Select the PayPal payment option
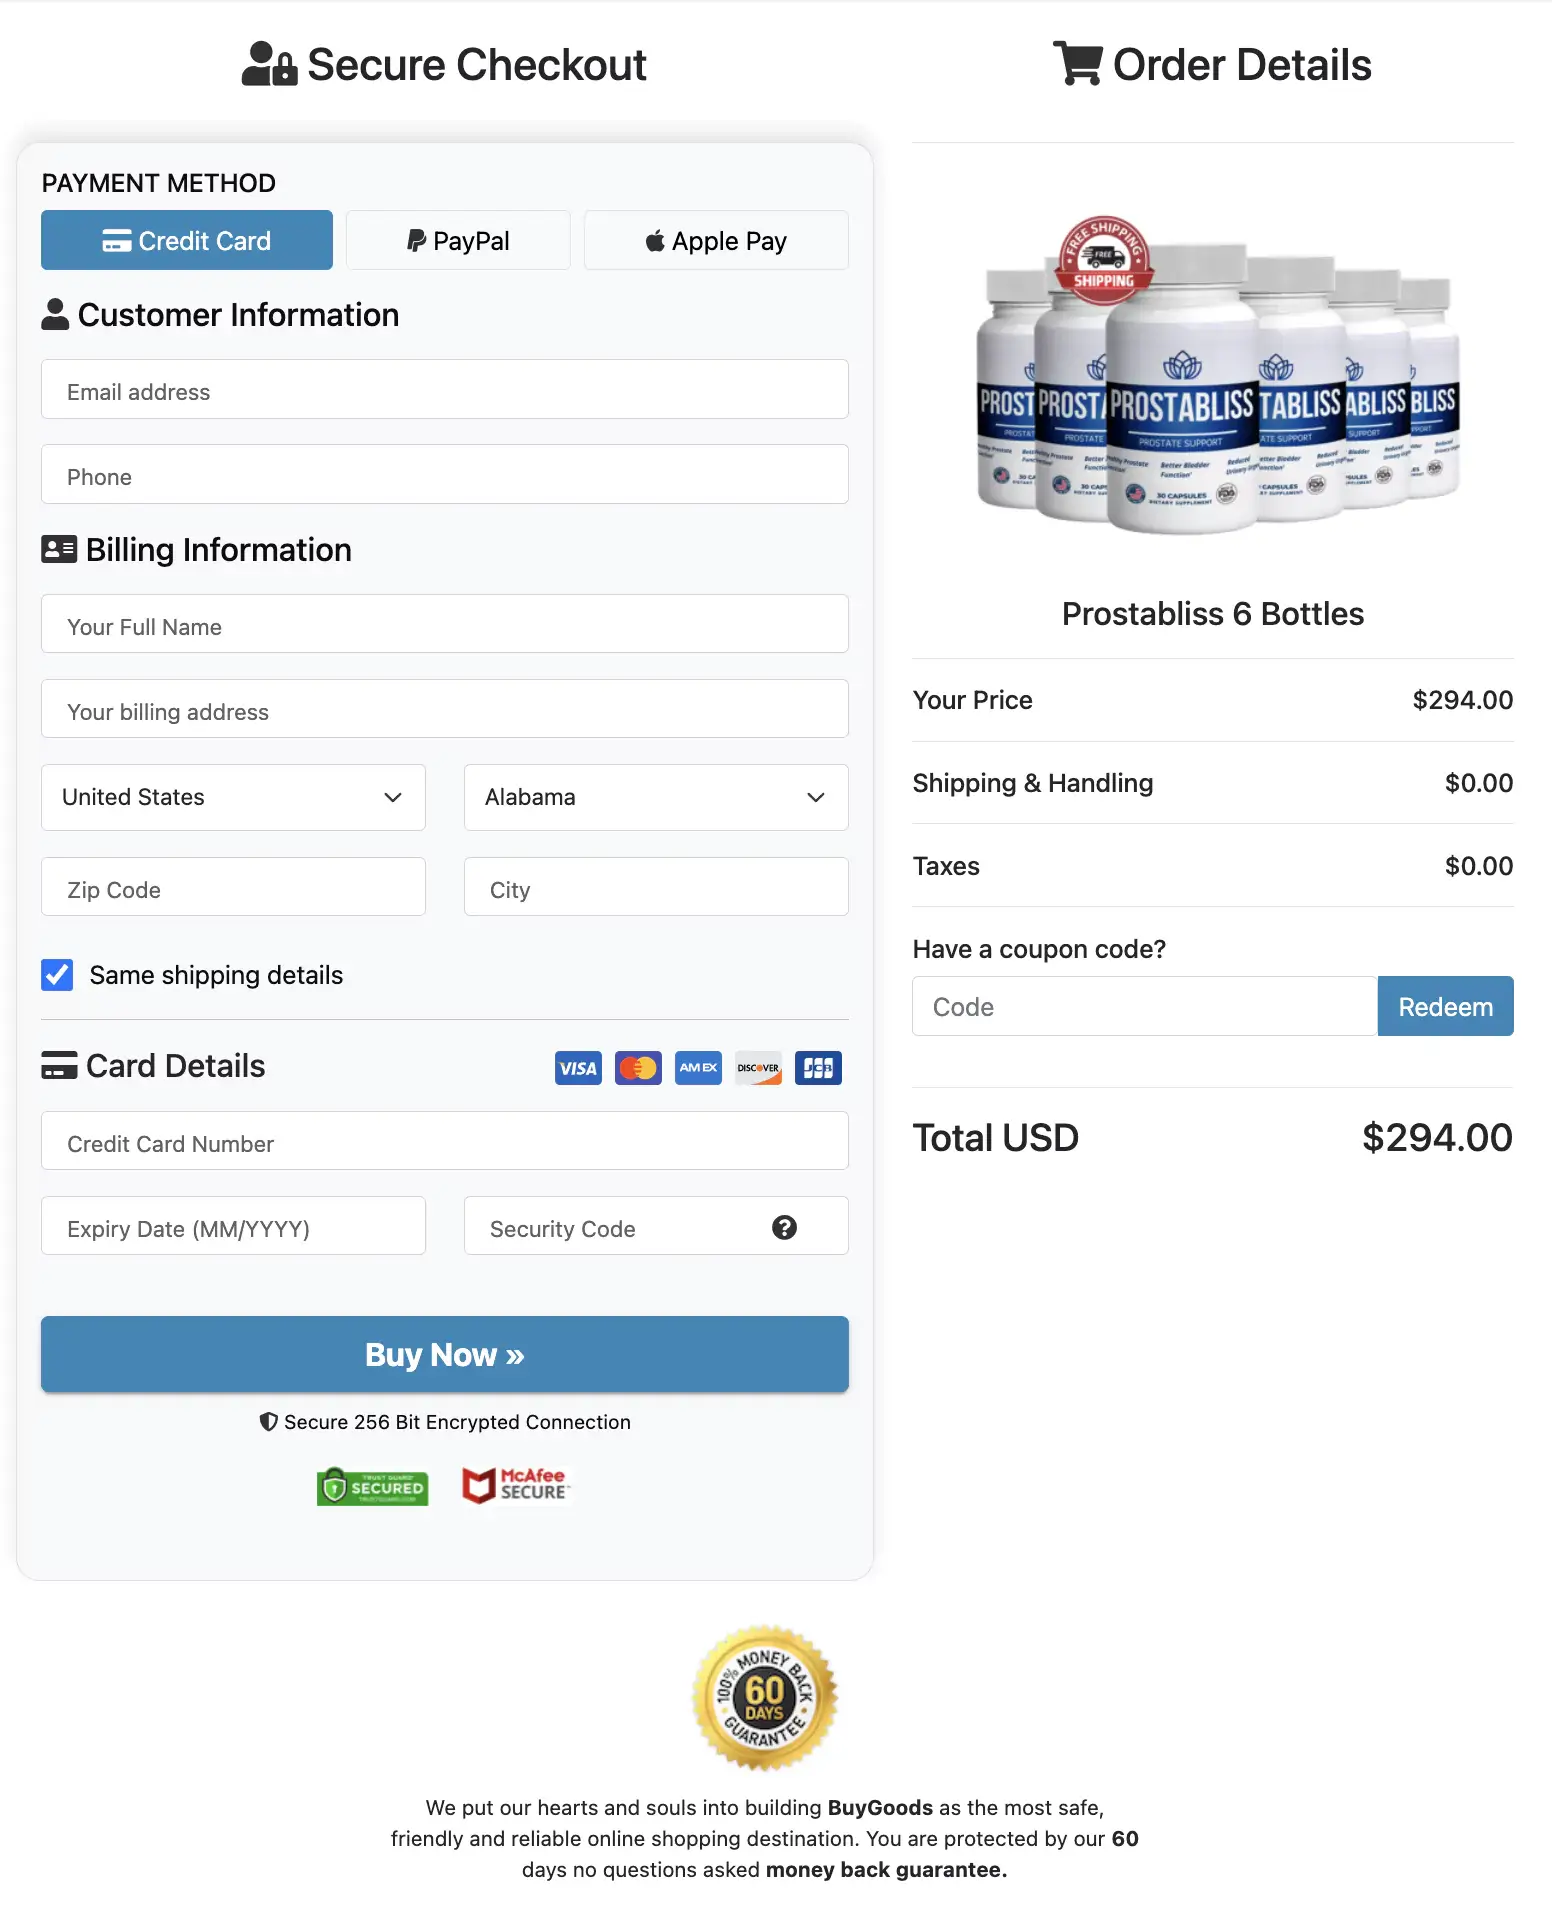This screenshot has width=1552, height=1926. pos(458,240)
